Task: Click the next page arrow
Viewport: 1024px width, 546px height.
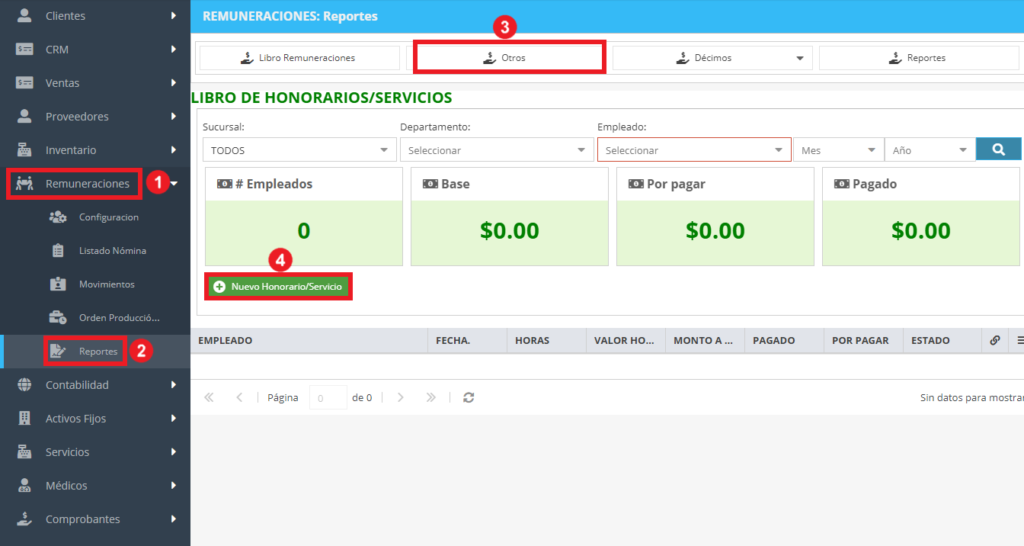Action: point(400,397)
